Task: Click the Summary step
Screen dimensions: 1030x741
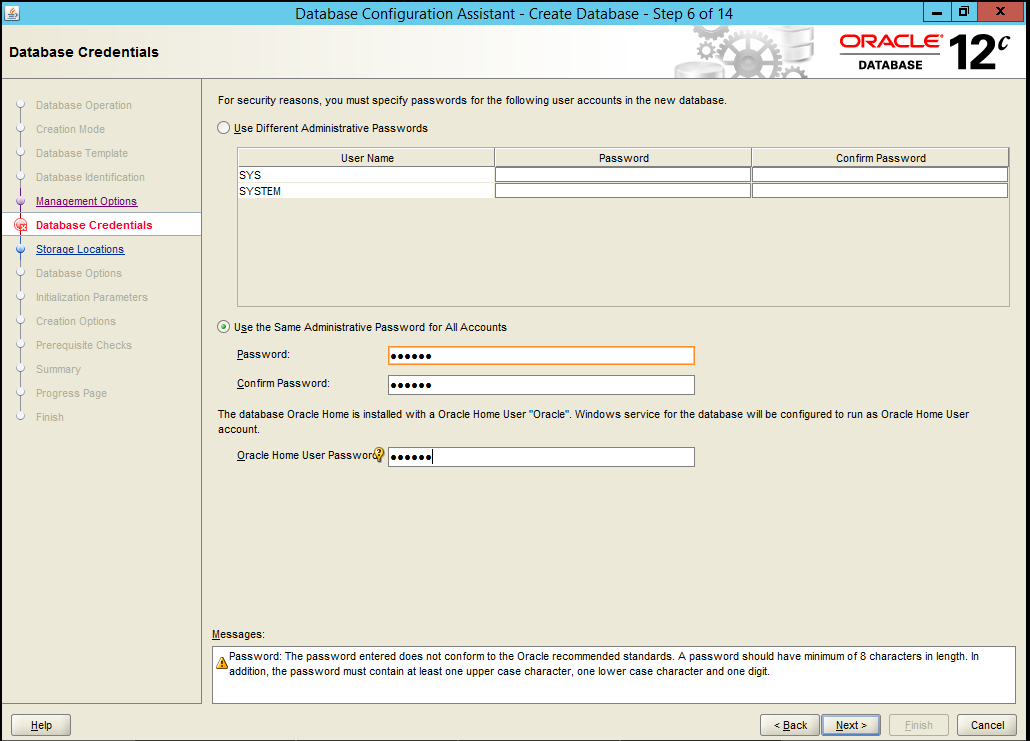Action: click(x=58, y=369)
